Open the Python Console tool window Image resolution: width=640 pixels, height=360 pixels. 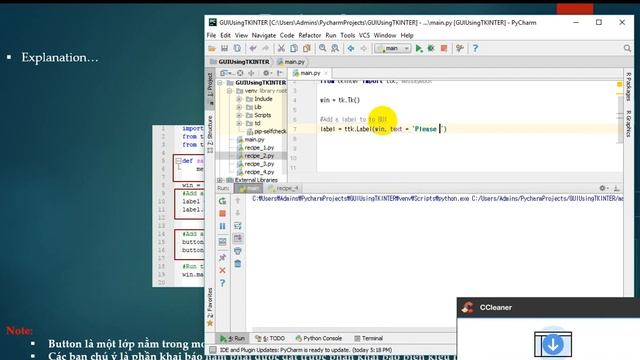click(x=319, y=338)
